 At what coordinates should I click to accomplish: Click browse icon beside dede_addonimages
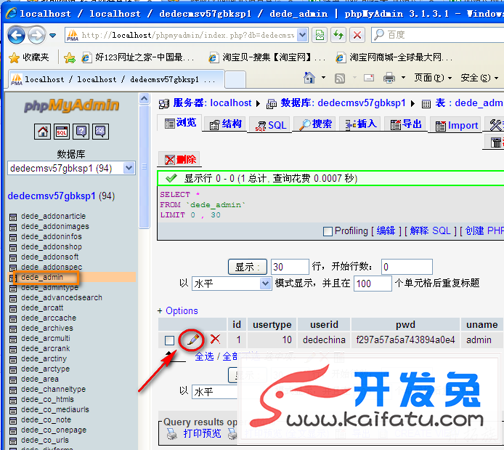(13, 227)
